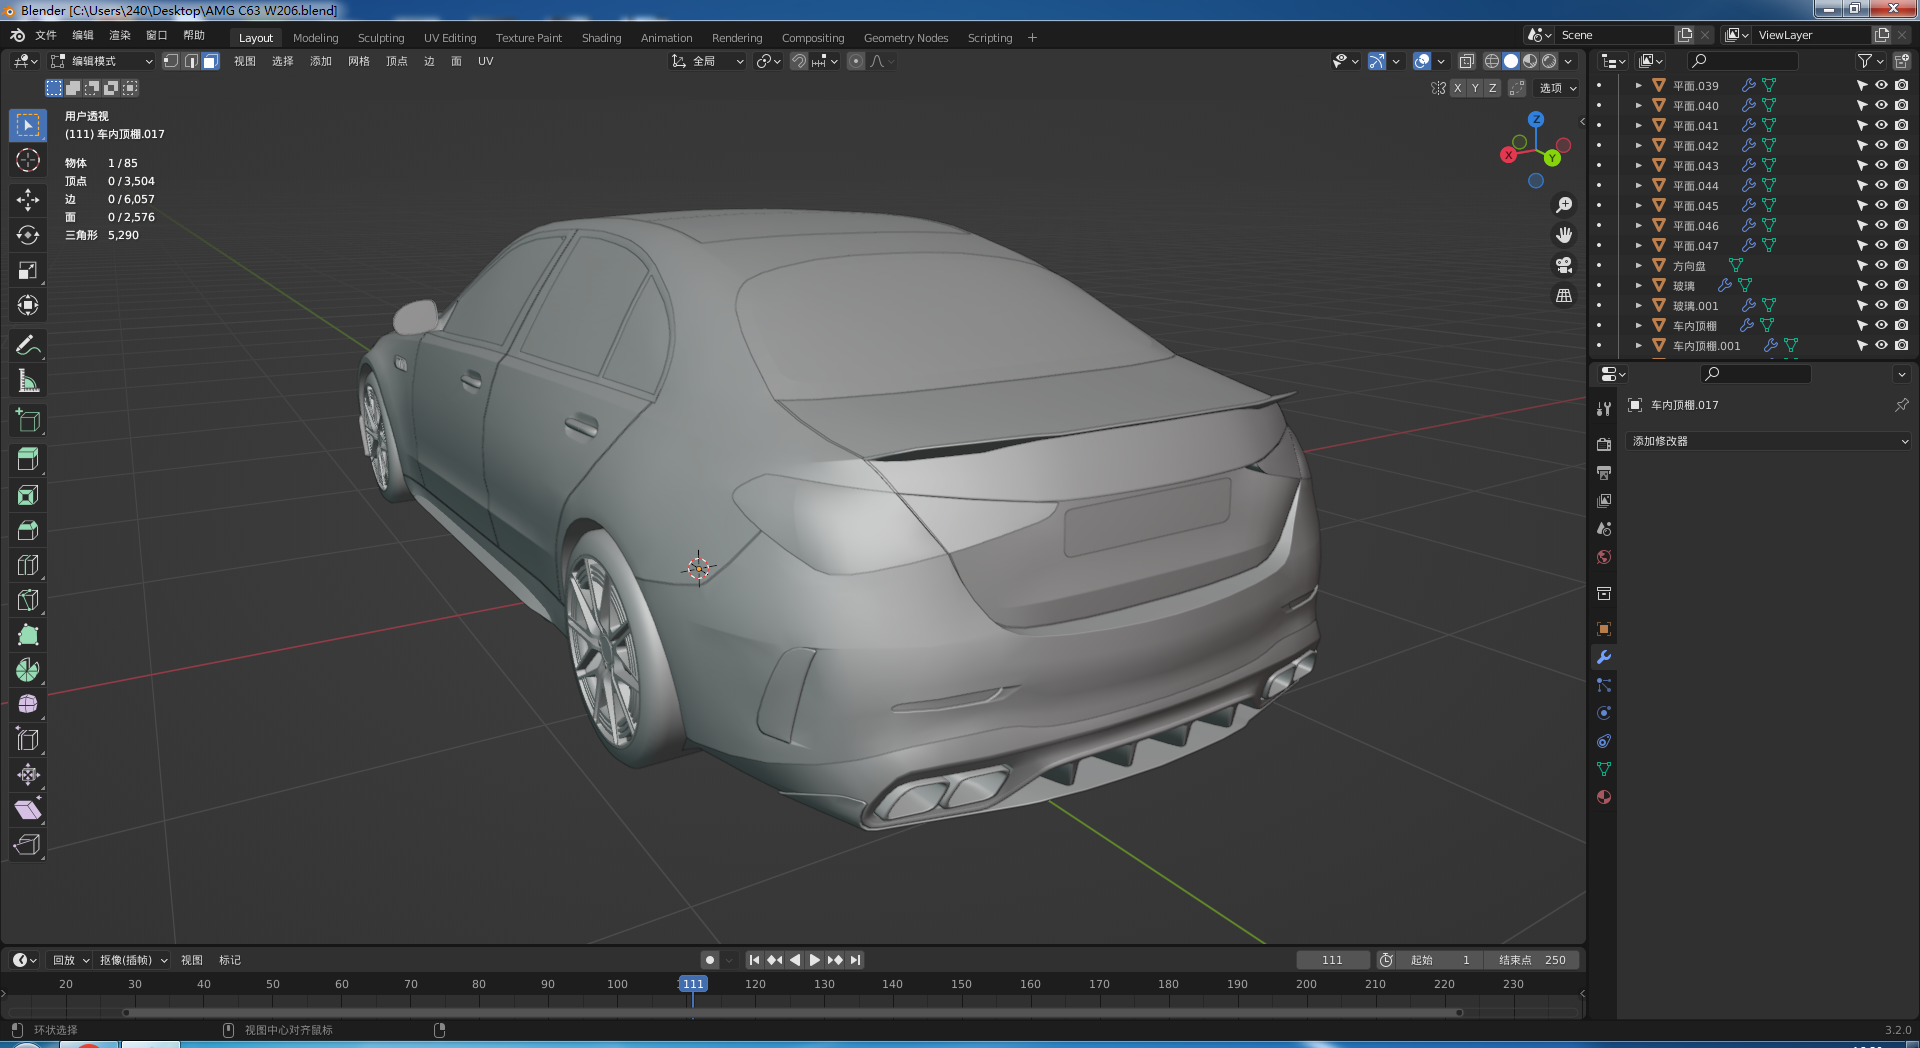Pick the Rip Region tool
Screen dimensions: 1920x1048
[28, 845]
